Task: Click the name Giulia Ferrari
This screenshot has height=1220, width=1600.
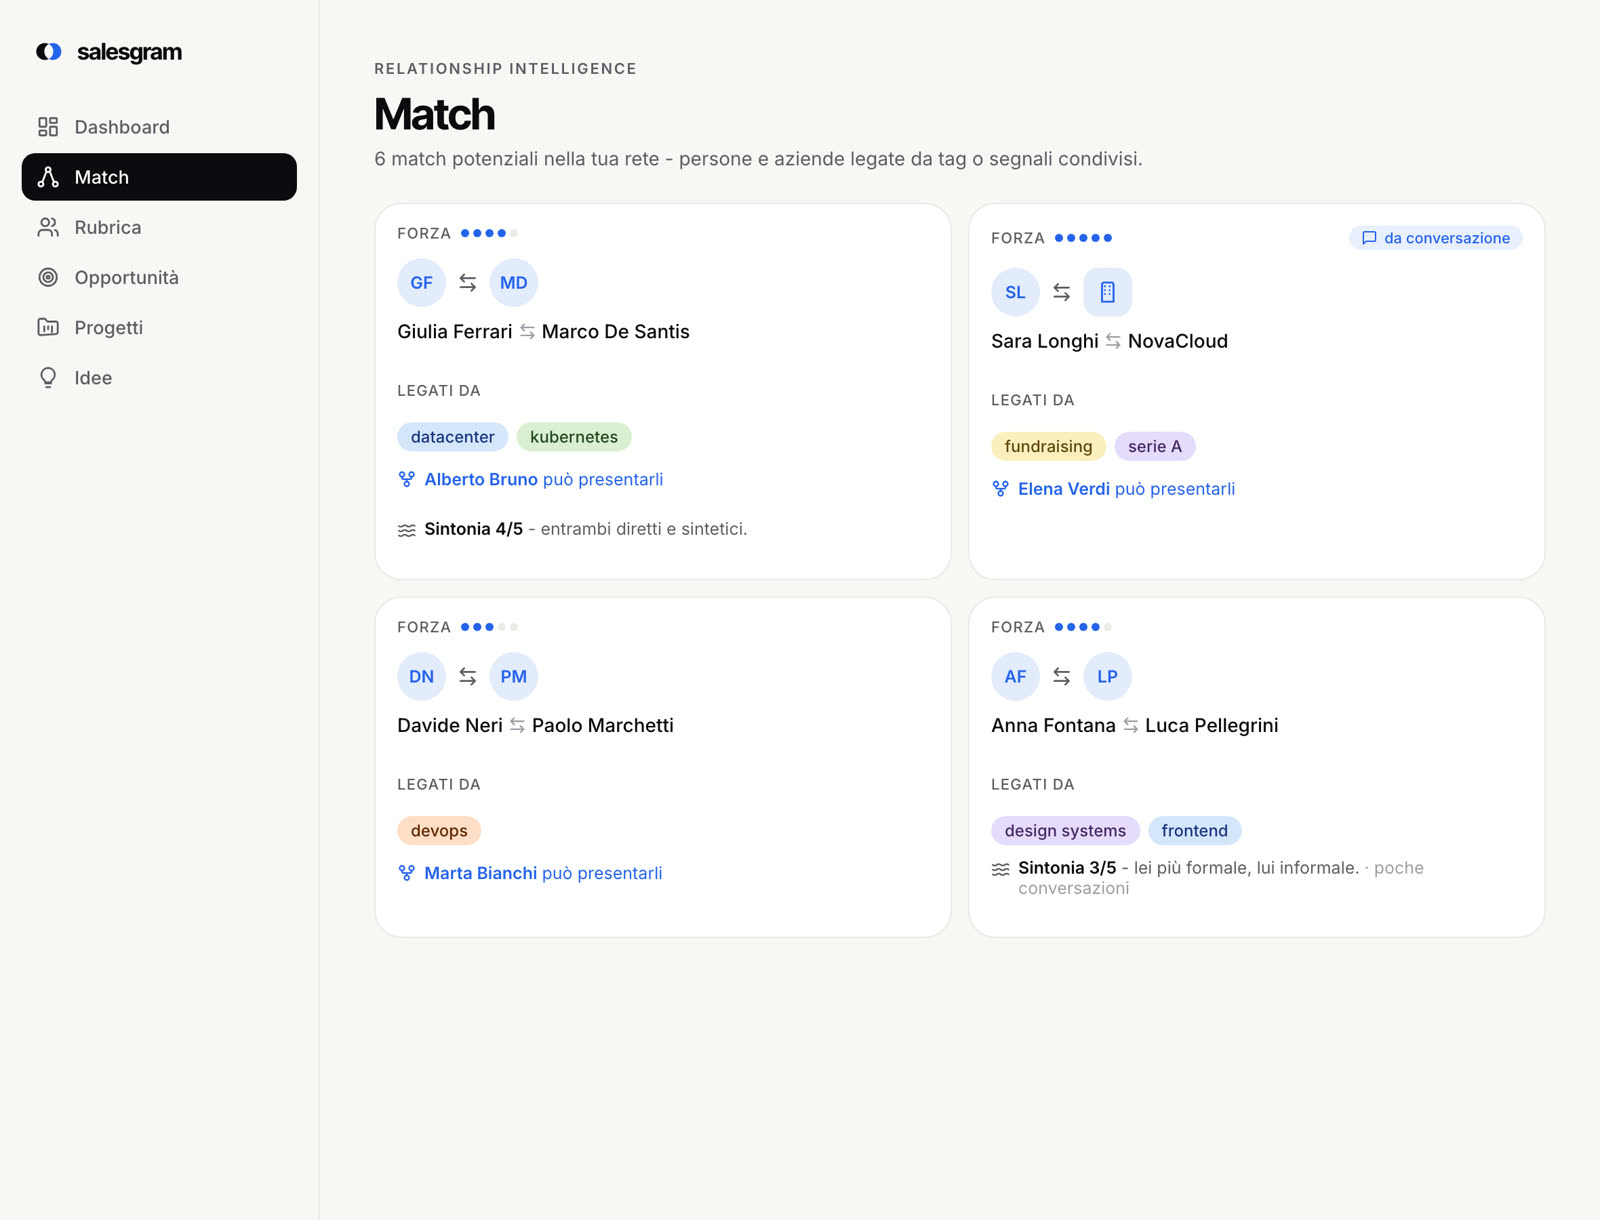Action: pos(455,332)
